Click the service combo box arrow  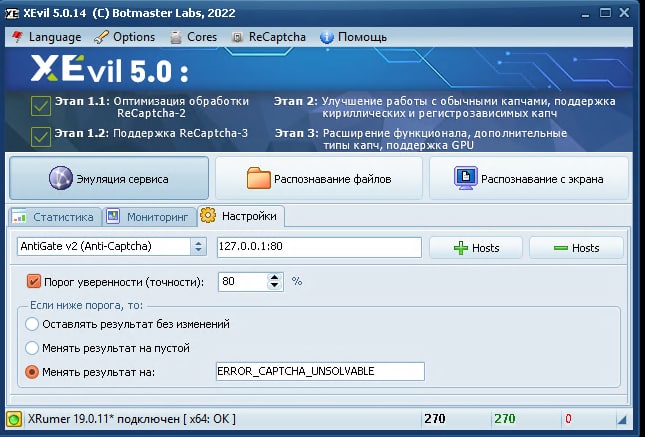(x=198, y=246)
